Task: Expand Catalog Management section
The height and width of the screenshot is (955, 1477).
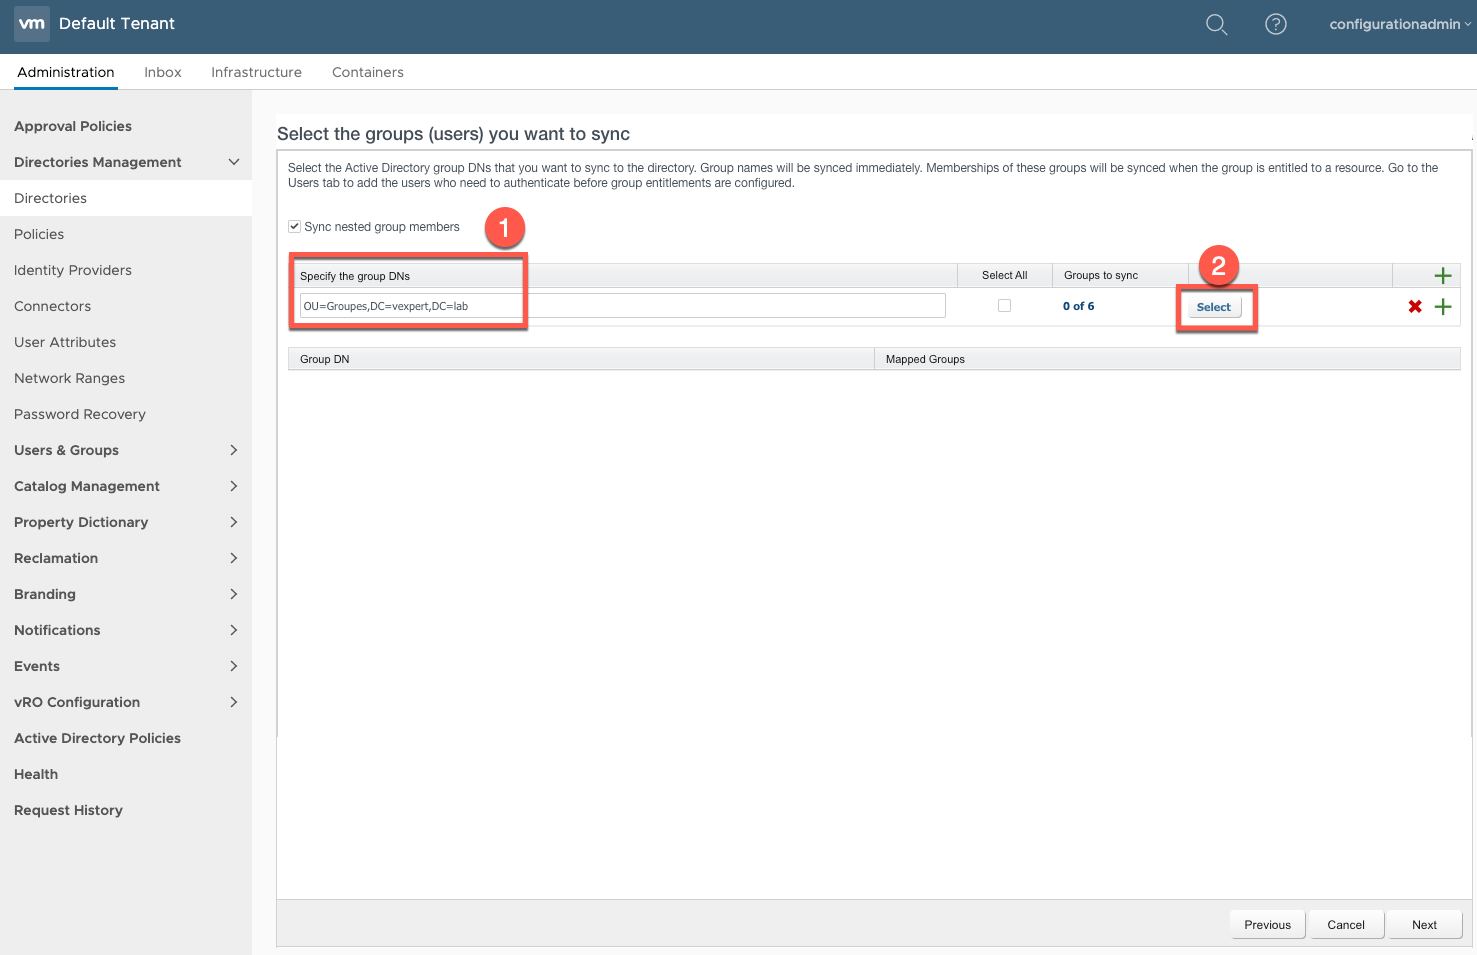Action: pos(234,486)
